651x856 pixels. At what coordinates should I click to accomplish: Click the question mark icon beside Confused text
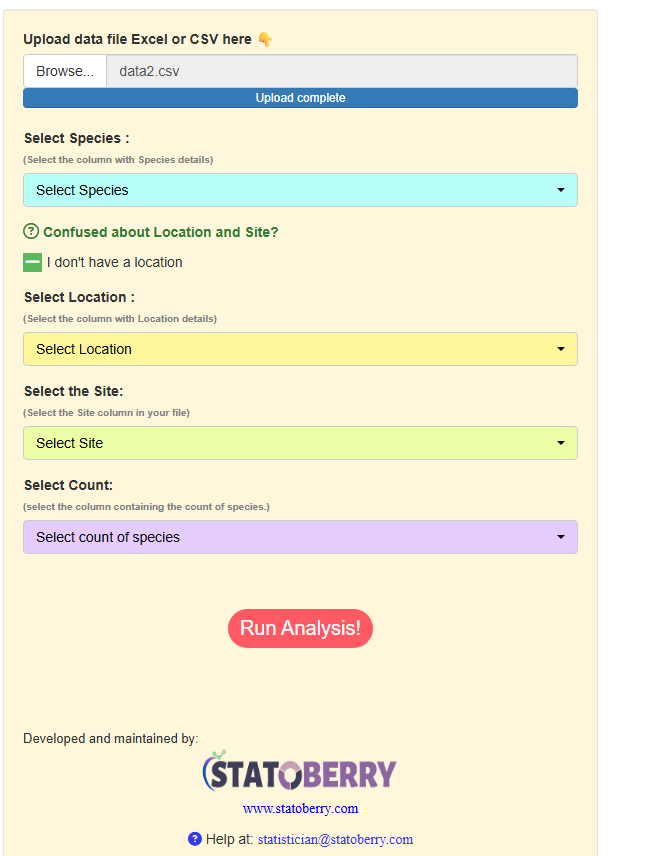click(31, 231)
